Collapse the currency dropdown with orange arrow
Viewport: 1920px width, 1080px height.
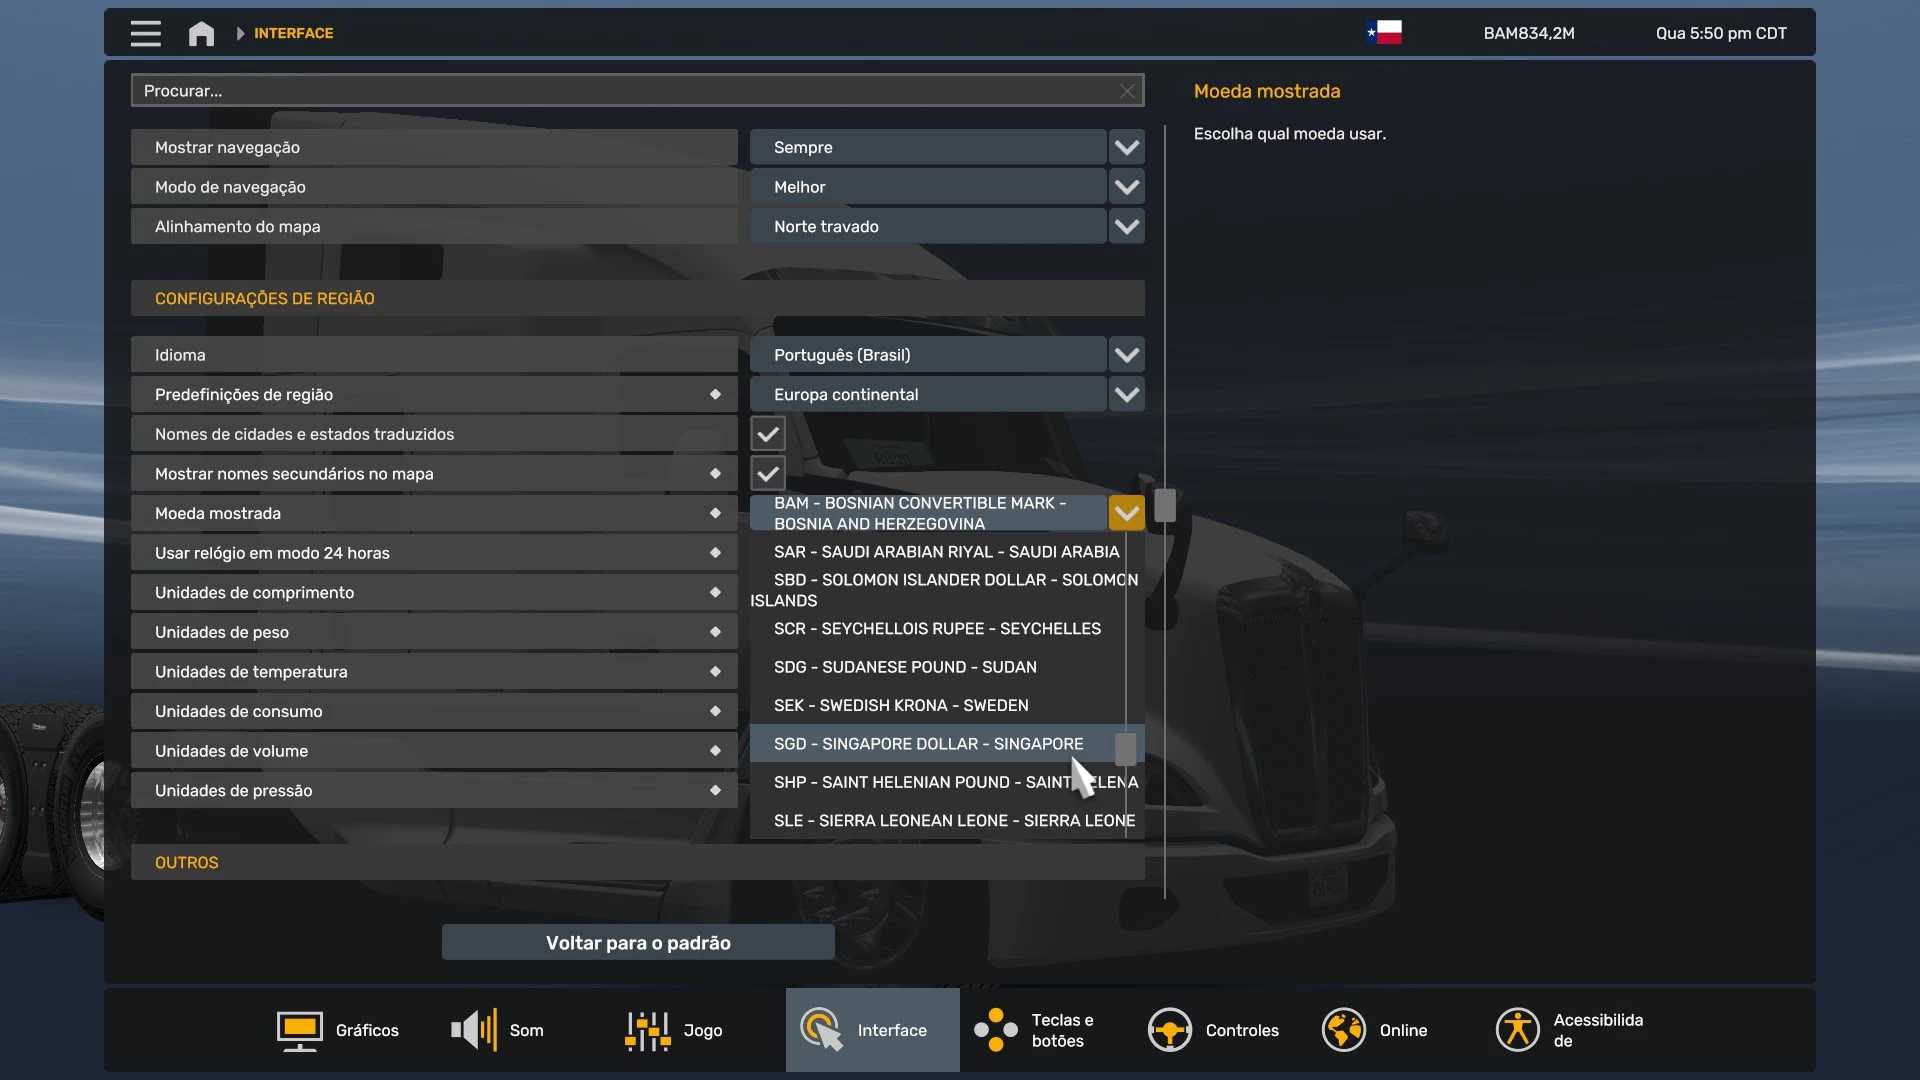(x=1126, y=513)
